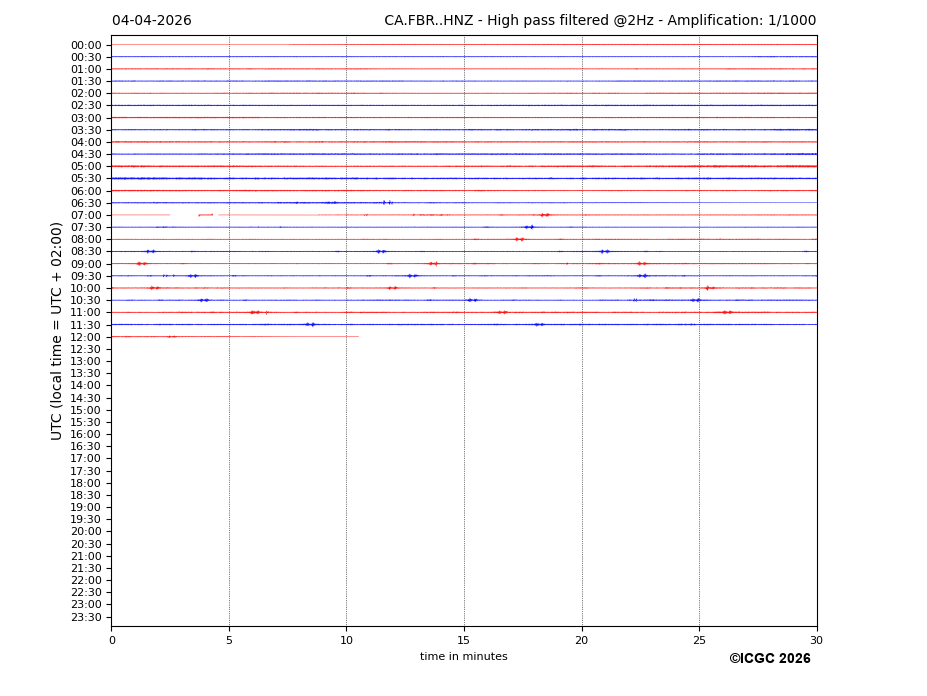Click the red event marker on 12:00 trace

pos(172,337)
